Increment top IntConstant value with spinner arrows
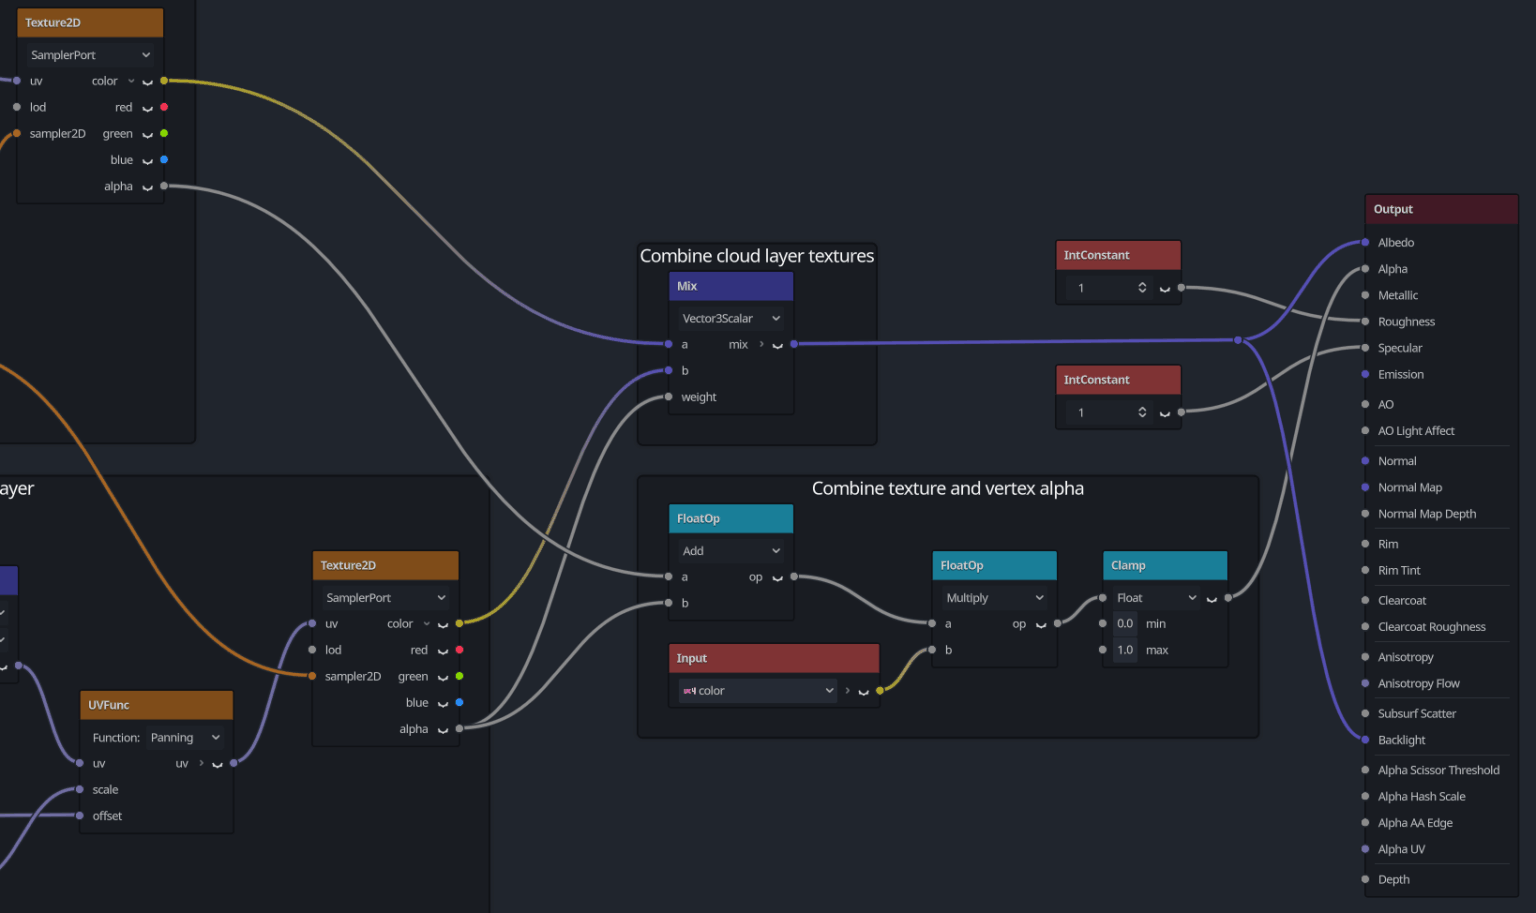 coord(1141,287)
